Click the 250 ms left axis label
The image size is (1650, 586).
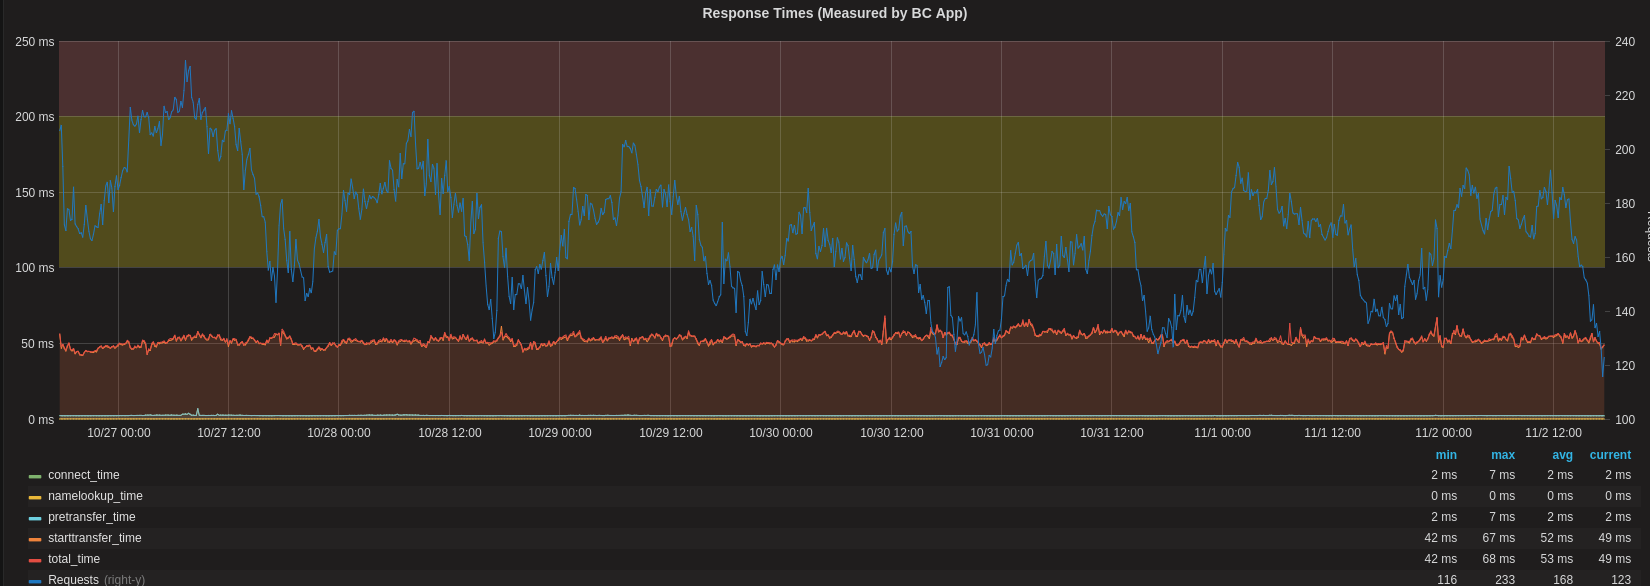(35, 42)
